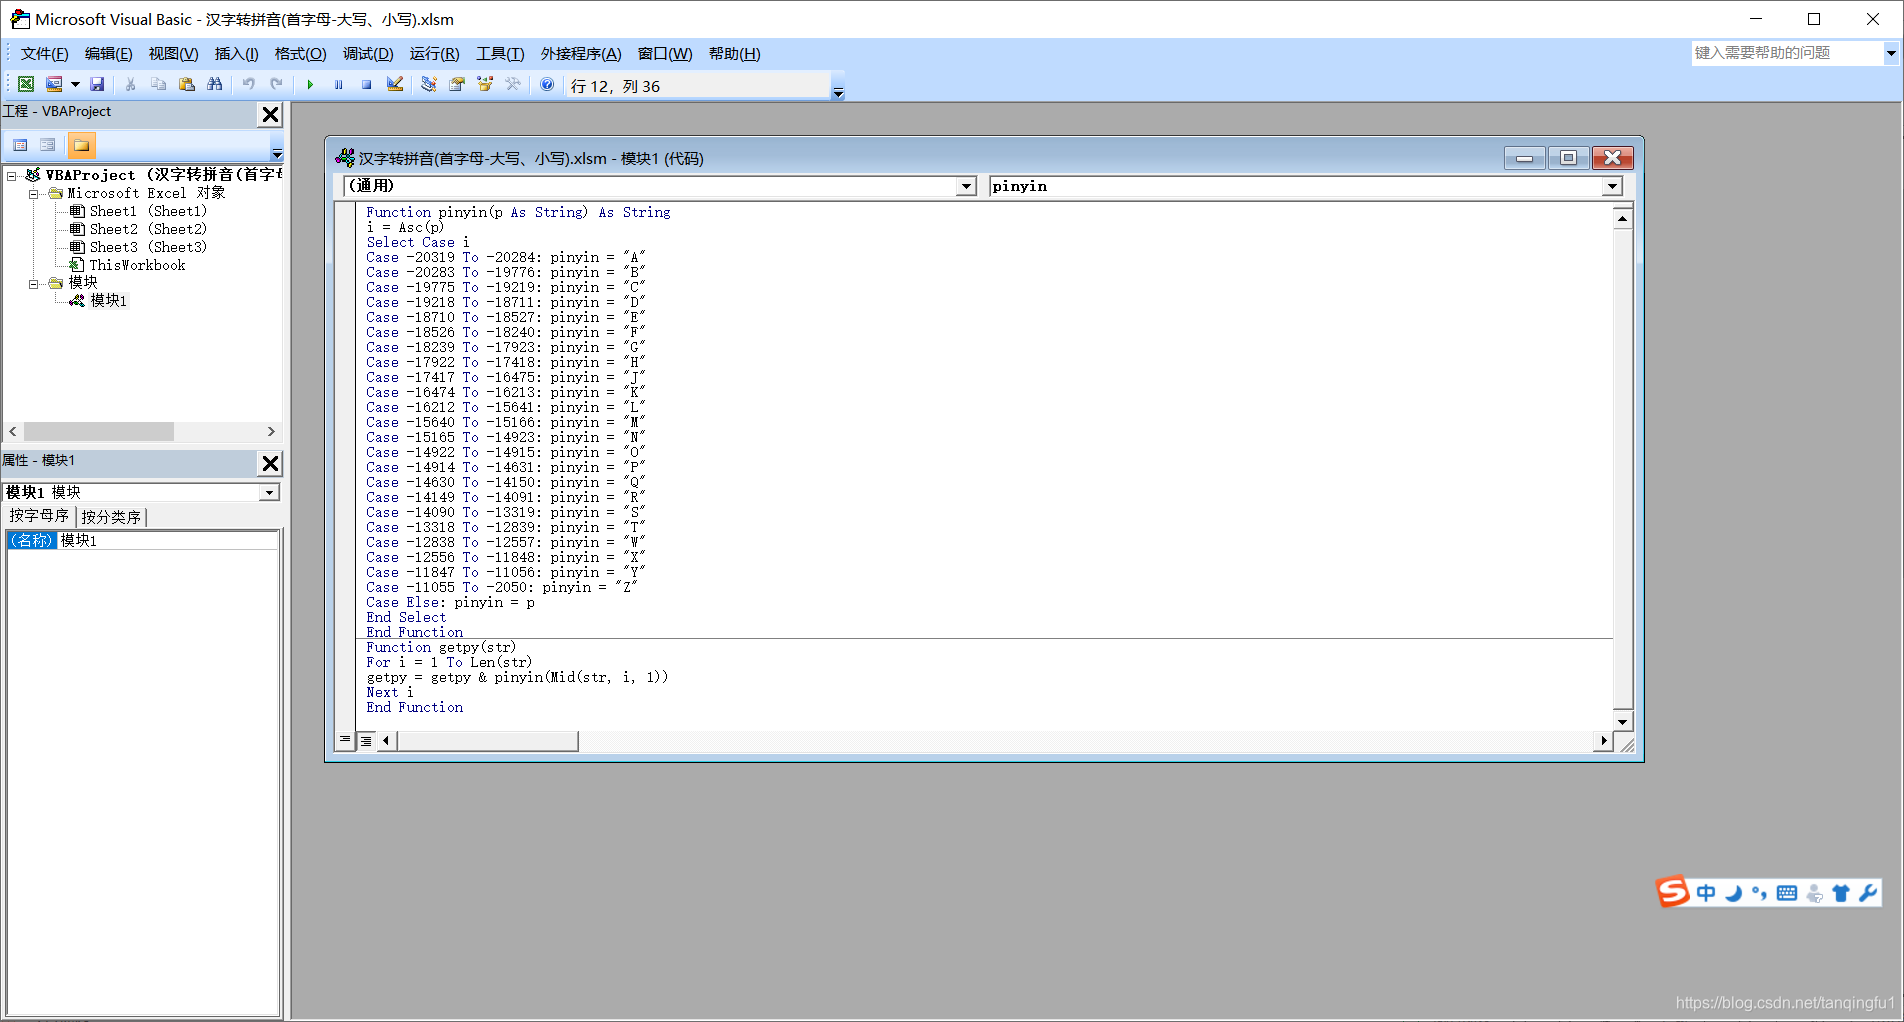Open the (通用) object dropdown

966,186
